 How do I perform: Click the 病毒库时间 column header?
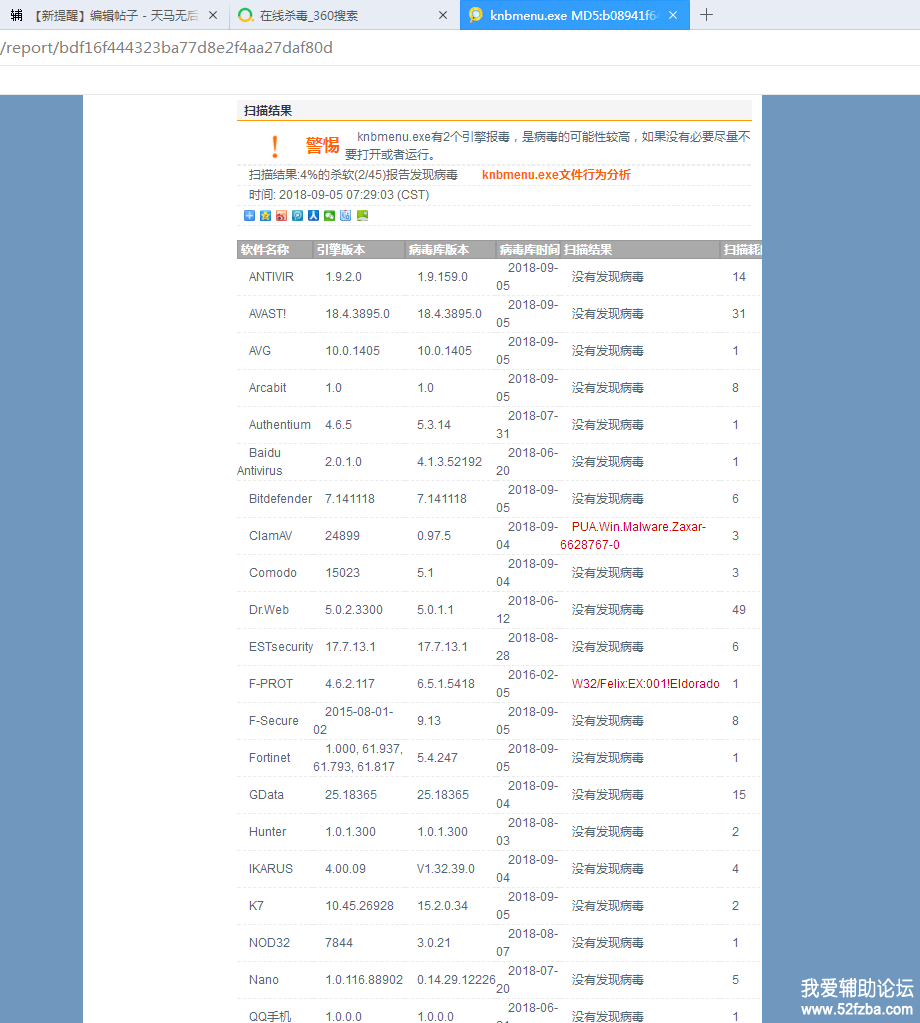point(529,250)
